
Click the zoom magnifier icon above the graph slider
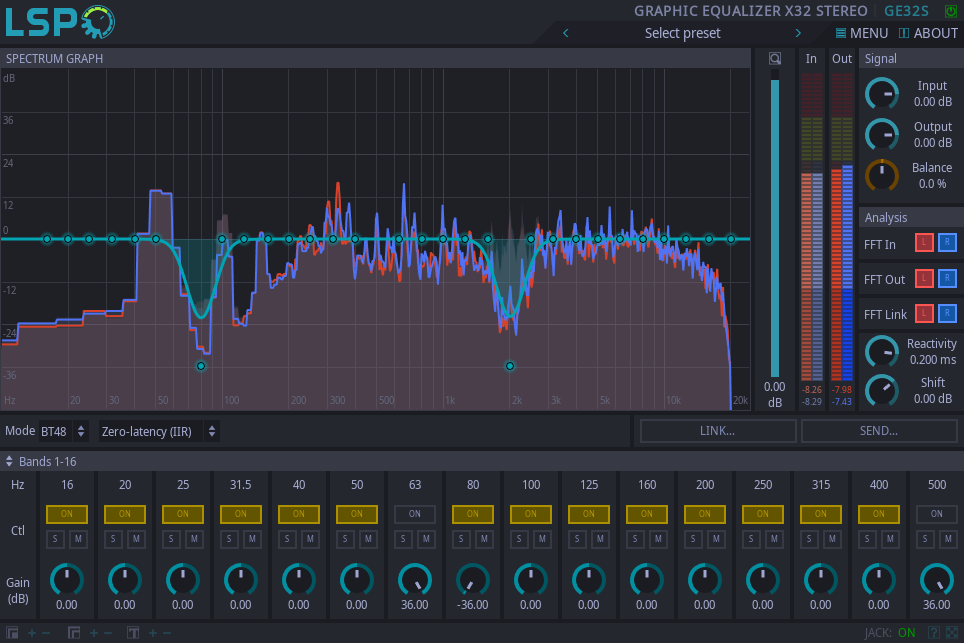(x=774, y=59)
